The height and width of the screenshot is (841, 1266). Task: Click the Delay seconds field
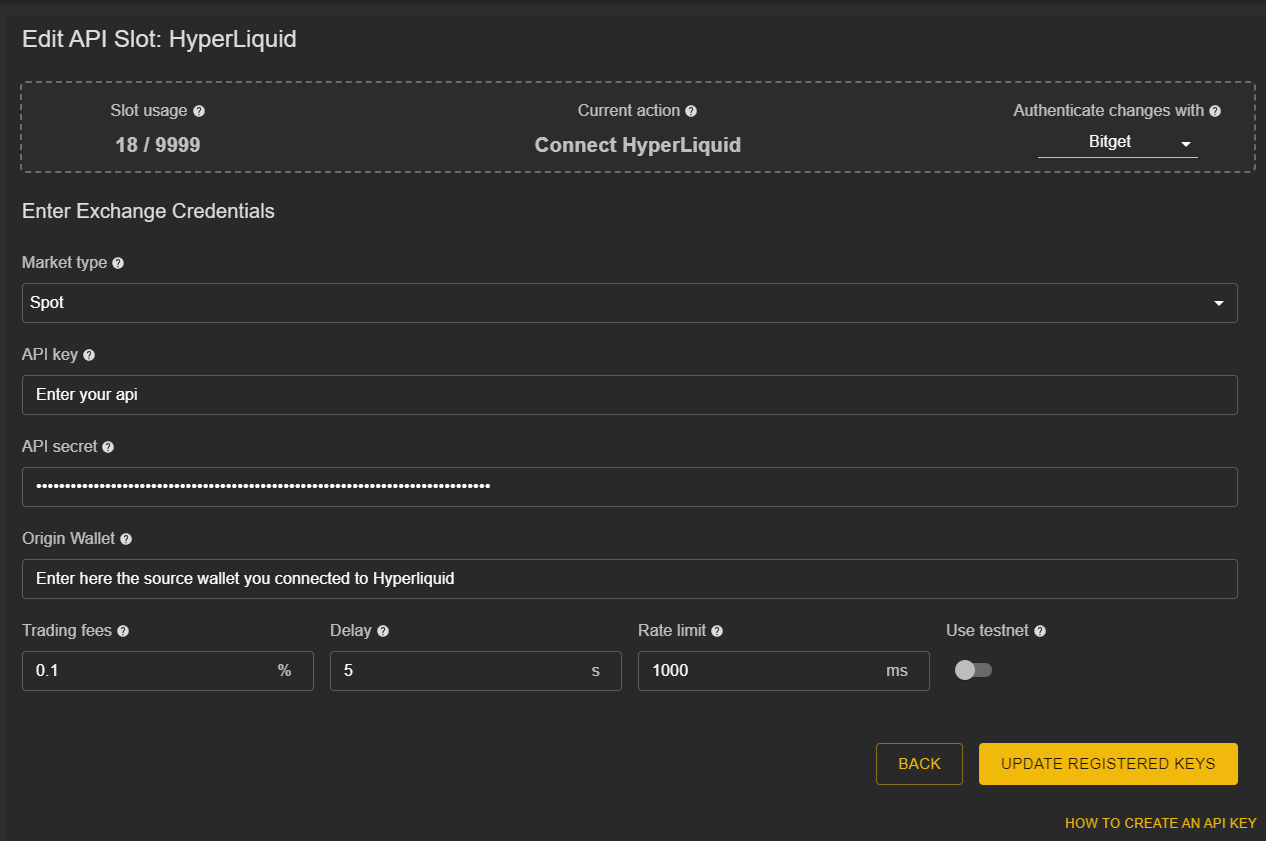pos(476,671)
